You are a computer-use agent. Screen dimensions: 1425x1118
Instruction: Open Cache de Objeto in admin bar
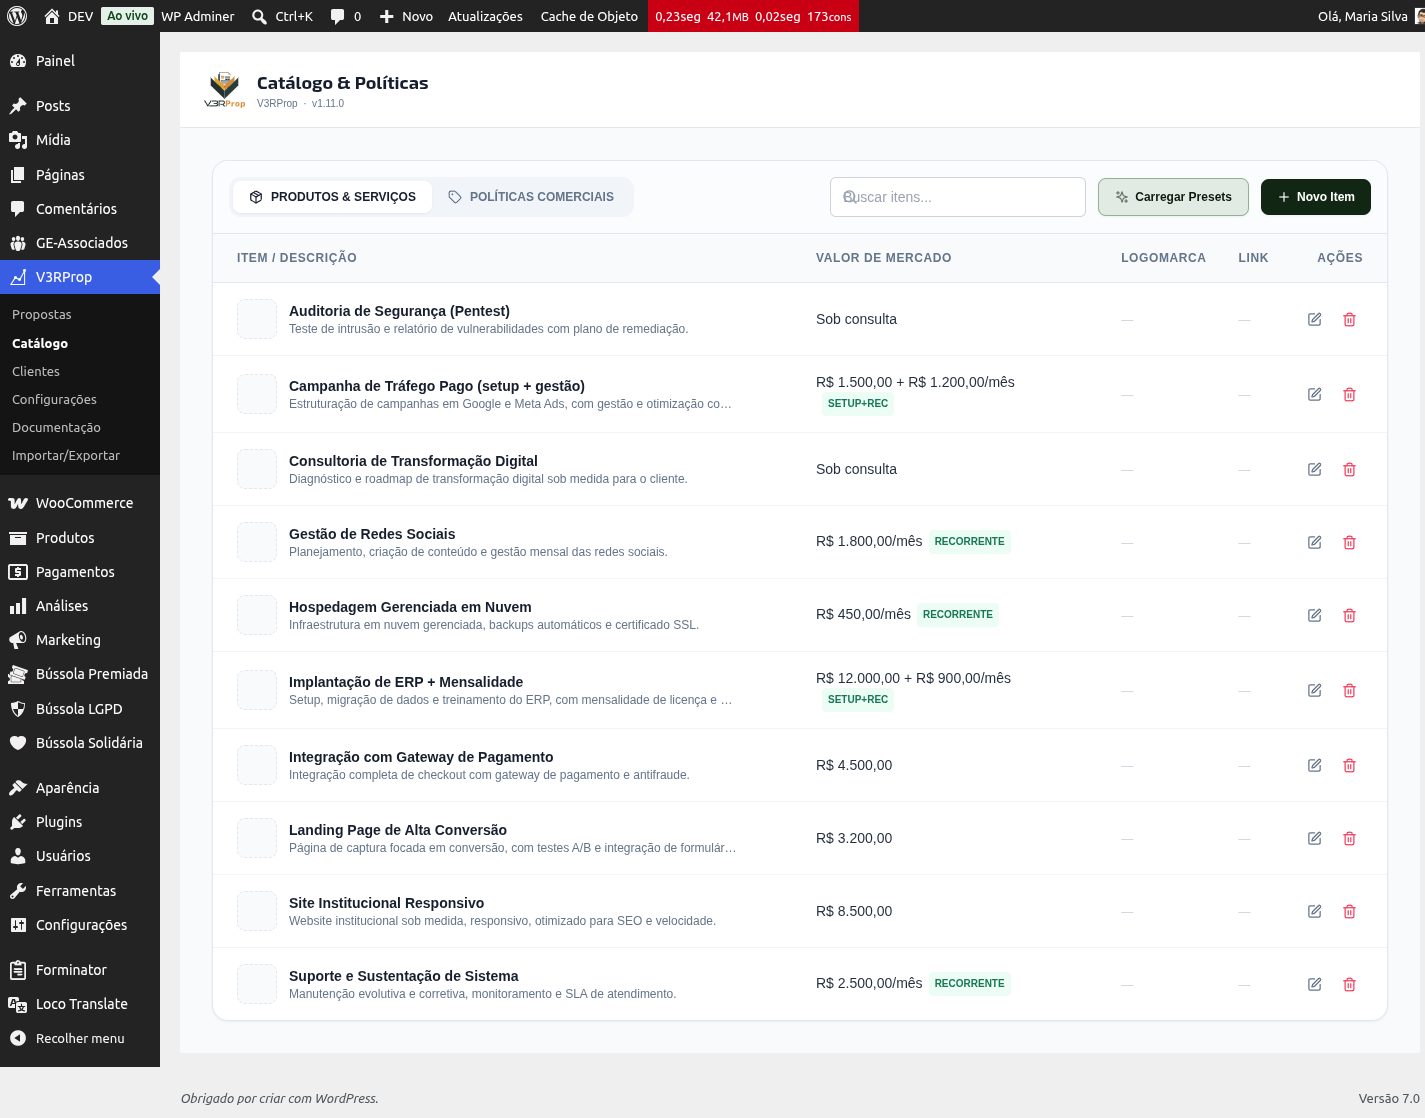[589, 16]
